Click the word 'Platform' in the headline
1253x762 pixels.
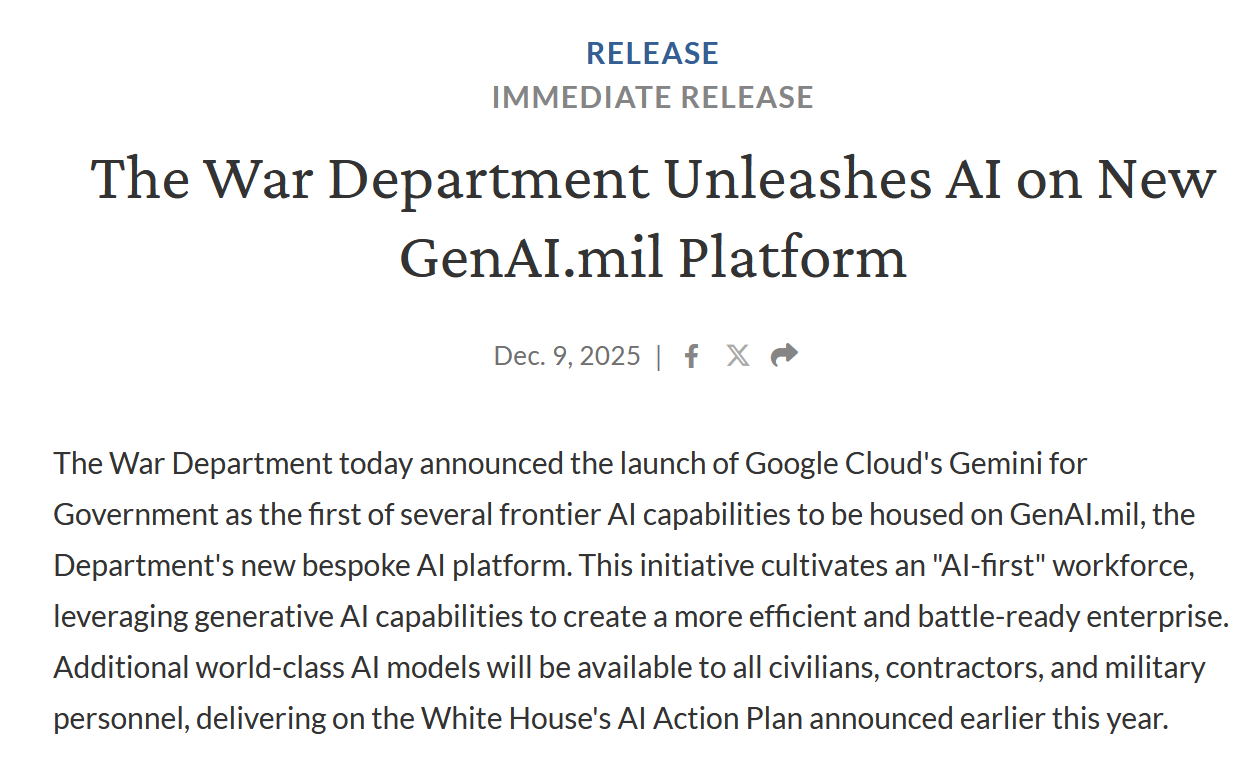792,257
